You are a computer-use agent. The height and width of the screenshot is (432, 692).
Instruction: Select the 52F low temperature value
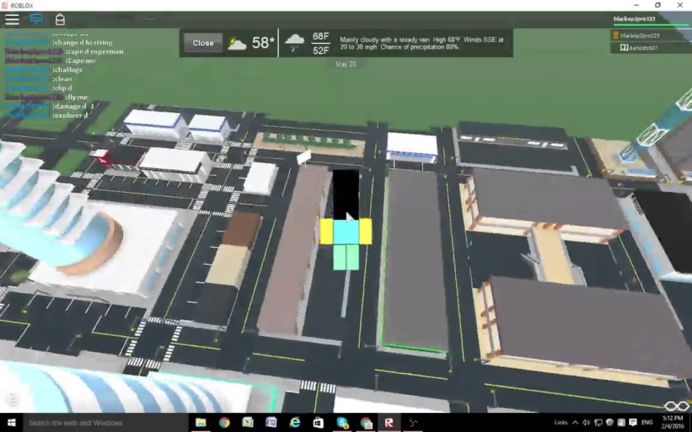tap(320, 50)
